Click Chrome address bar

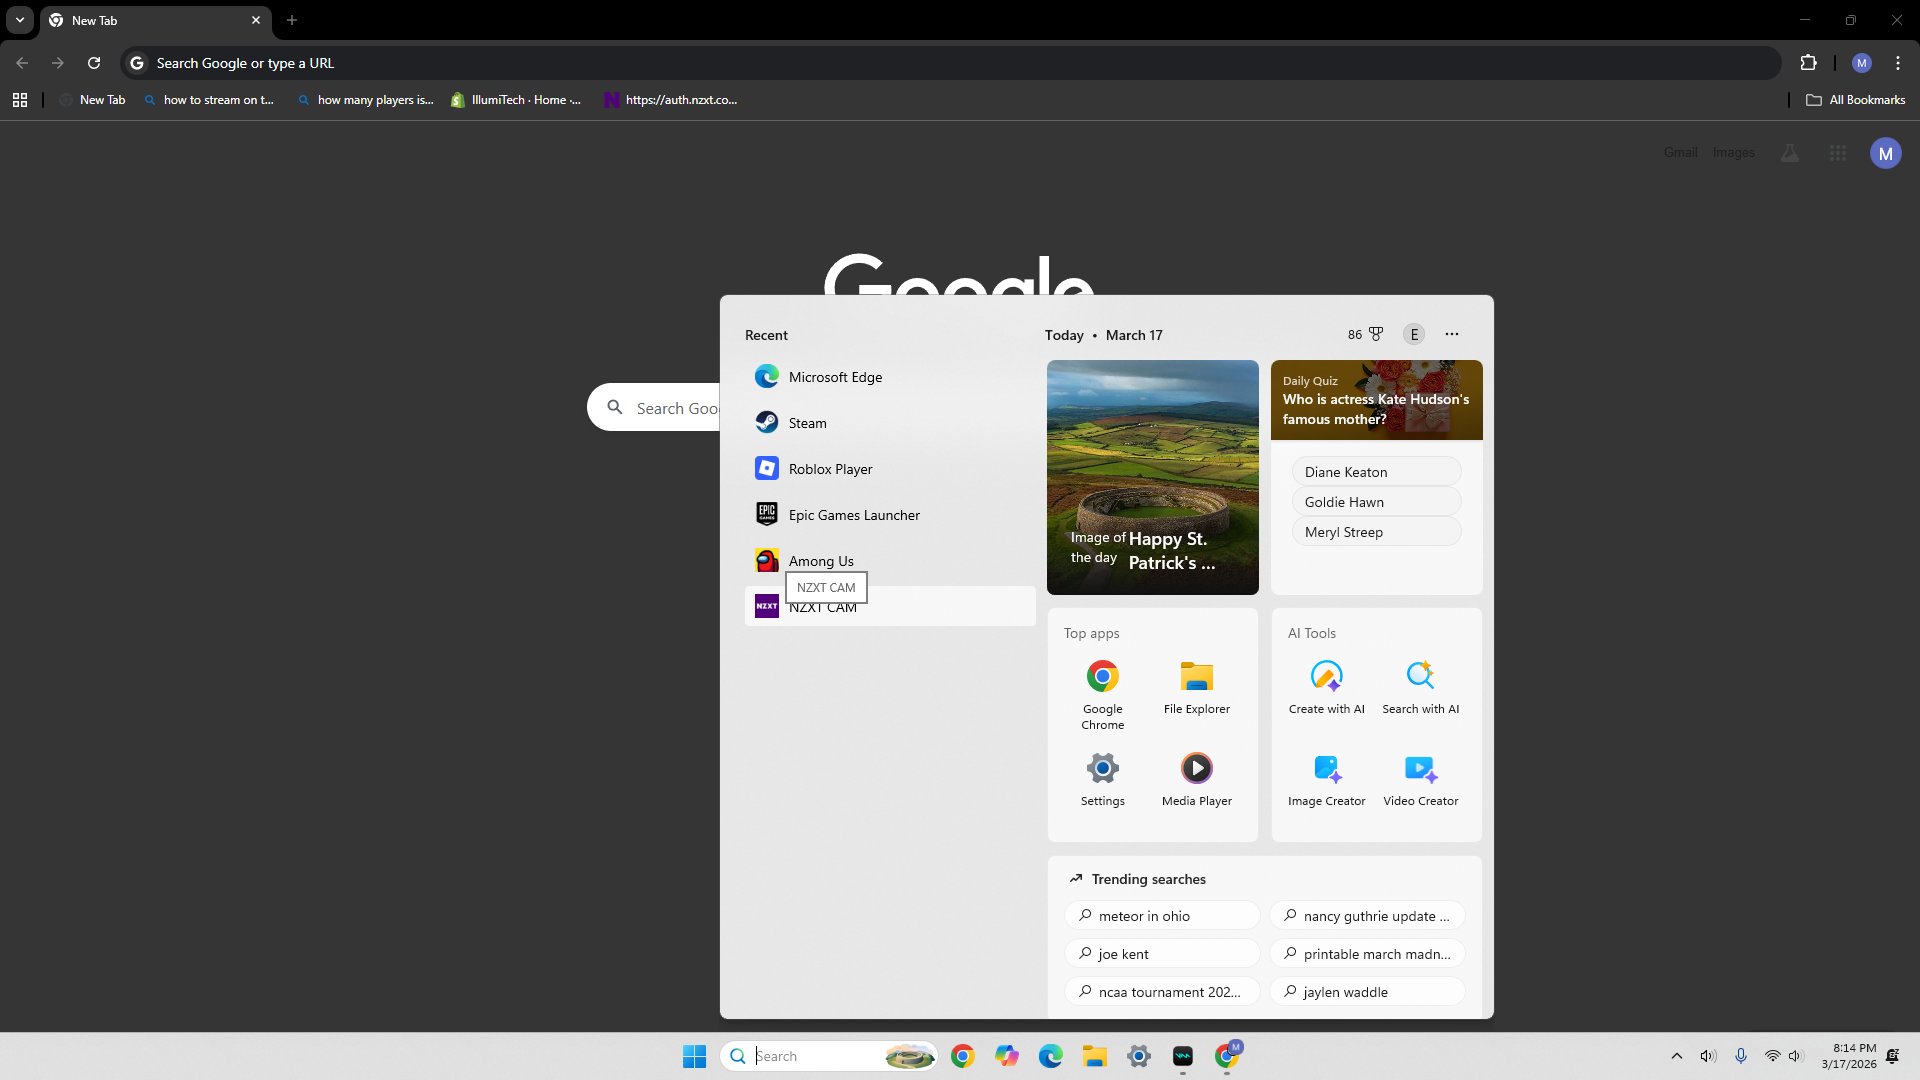pos(950,63)
